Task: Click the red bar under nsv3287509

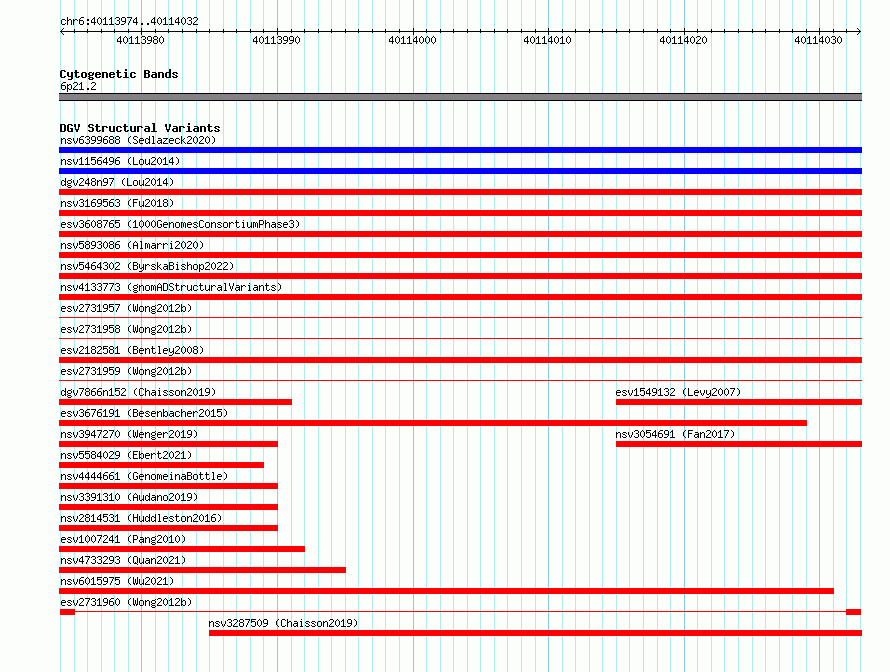Action: pyautogui.click(x=535, y=633)
